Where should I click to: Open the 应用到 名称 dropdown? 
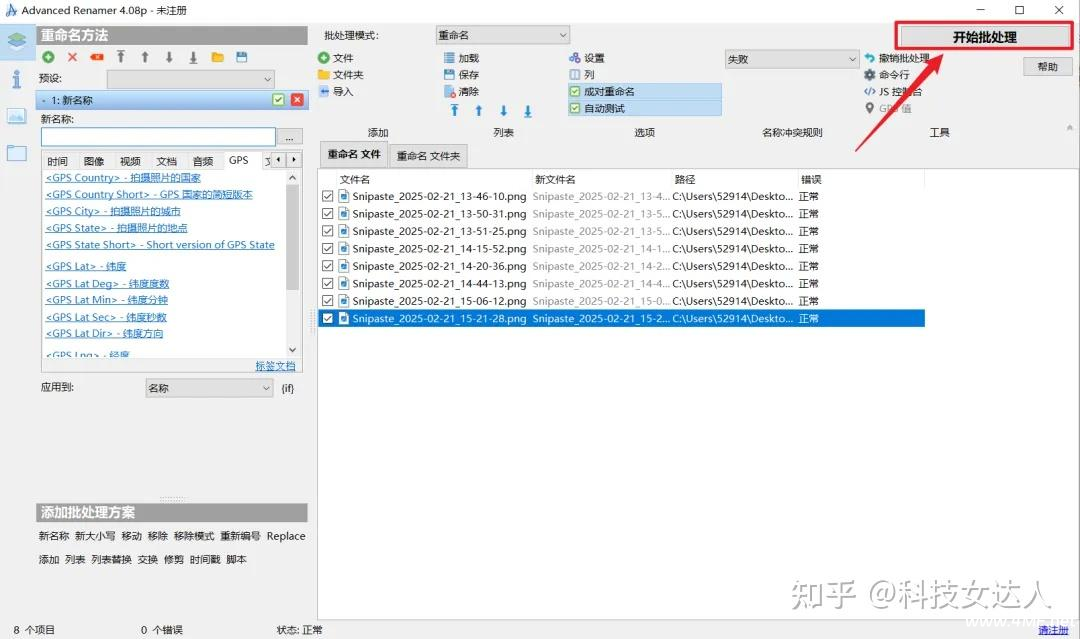click(208, 388)
